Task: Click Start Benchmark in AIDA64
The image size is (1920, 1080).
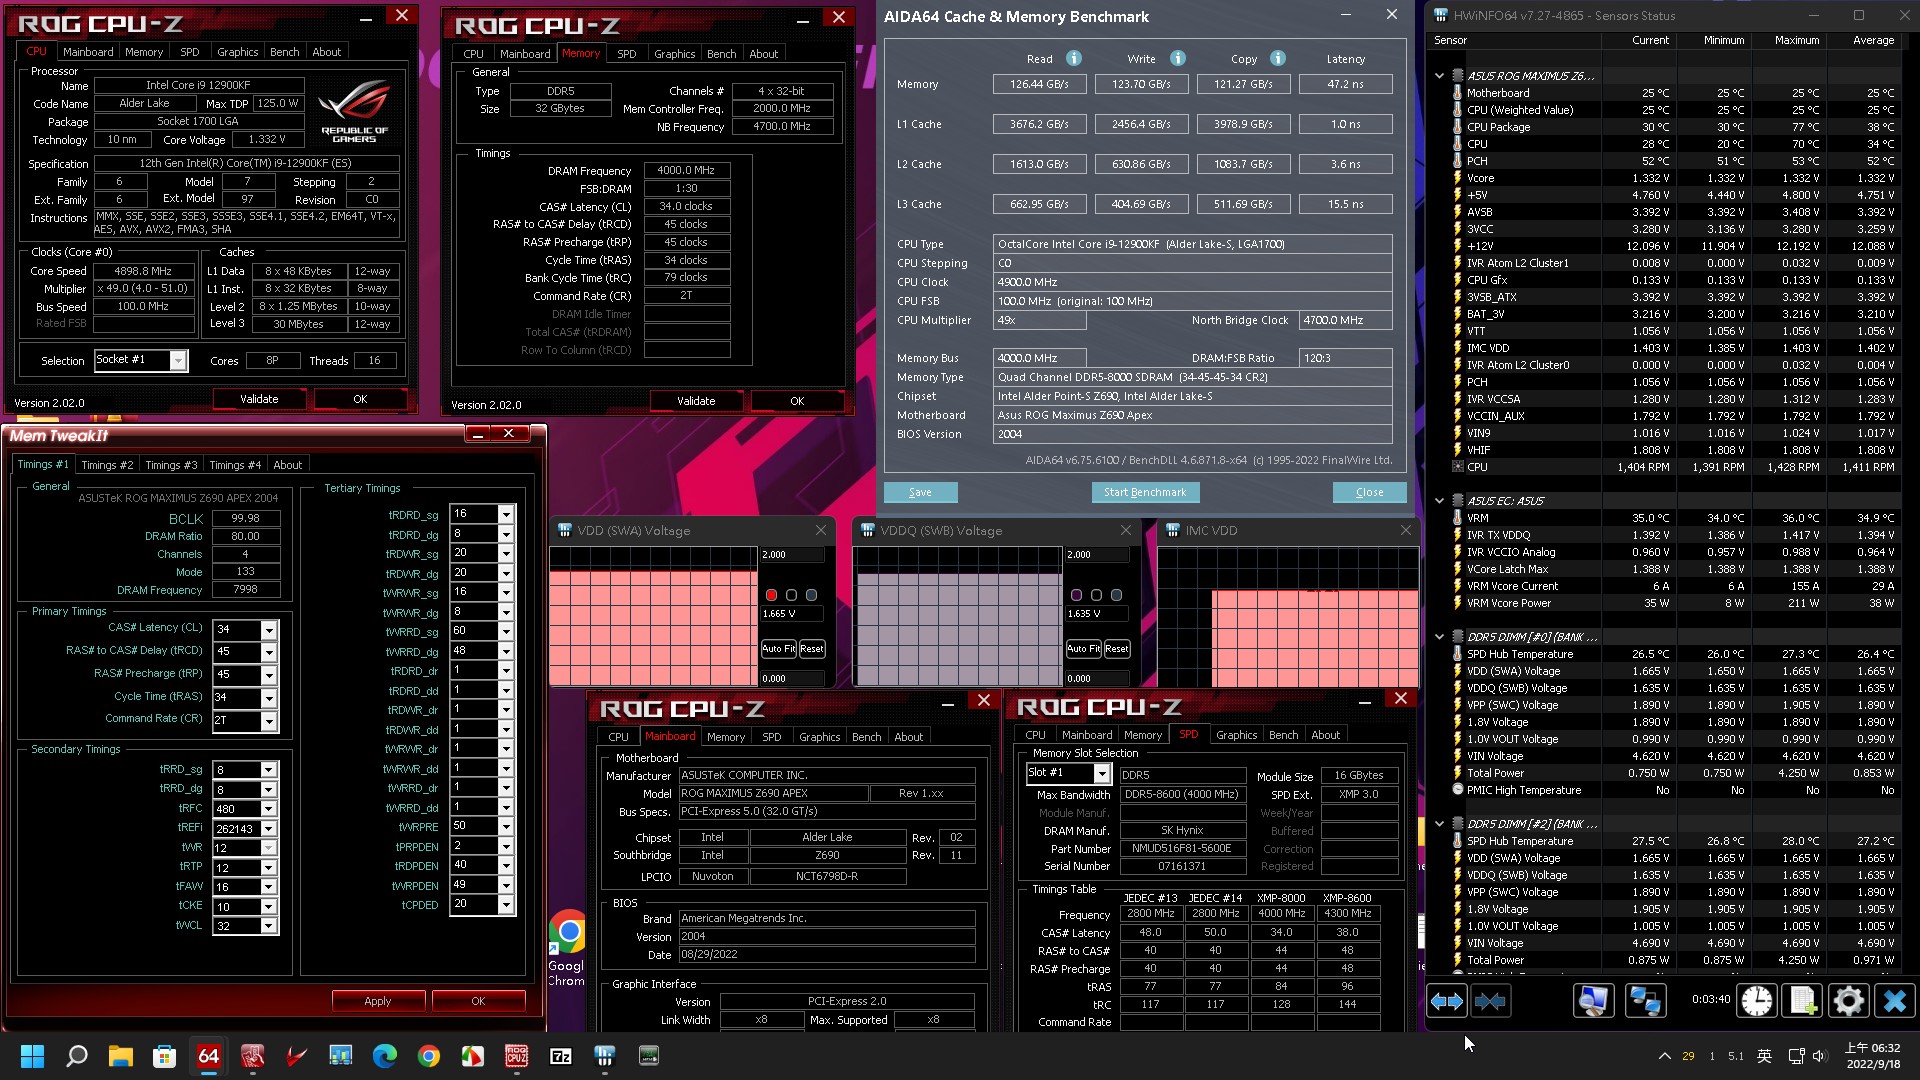Action: 1145,492
